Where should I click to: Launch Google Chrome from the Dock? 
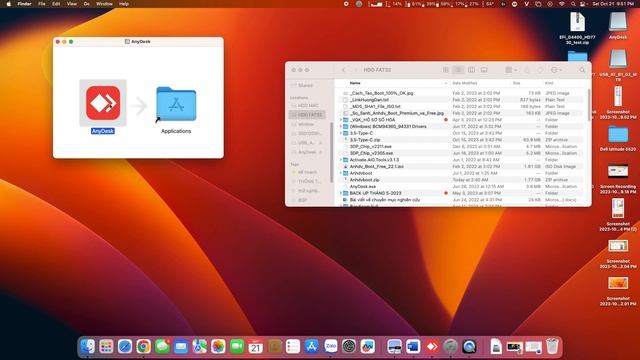(144, 347)
